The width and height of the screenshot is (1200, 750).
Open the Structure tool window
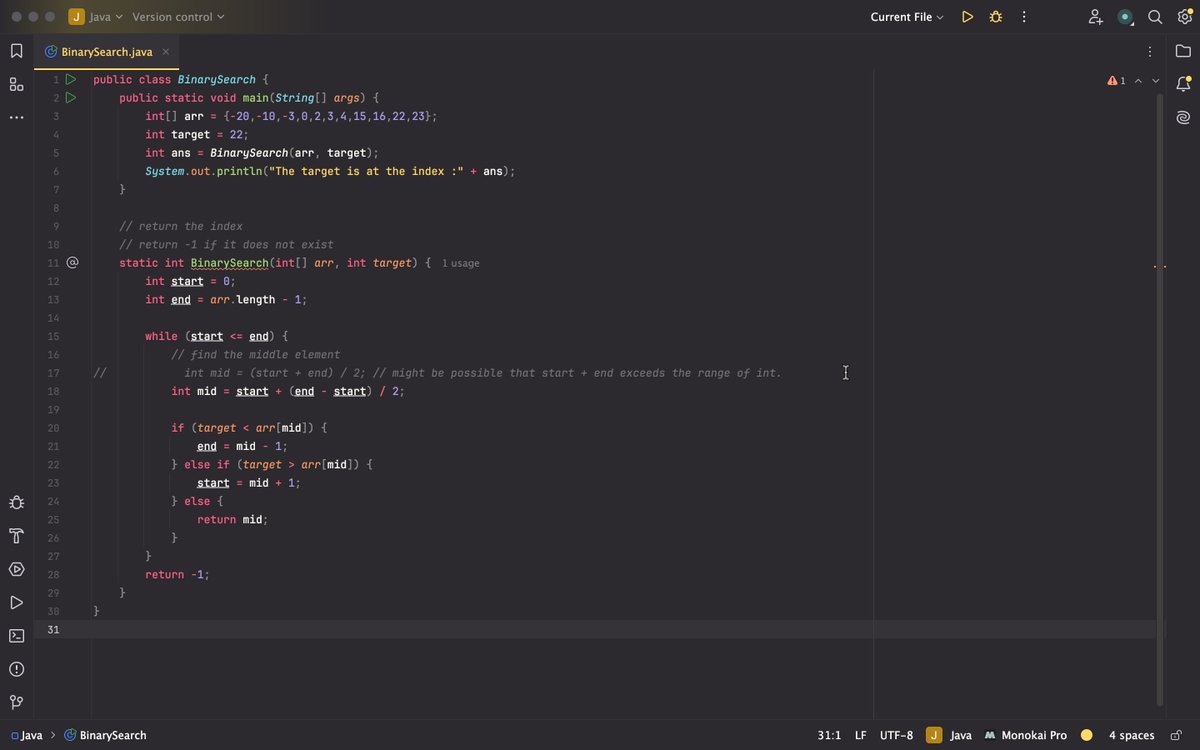16,84
